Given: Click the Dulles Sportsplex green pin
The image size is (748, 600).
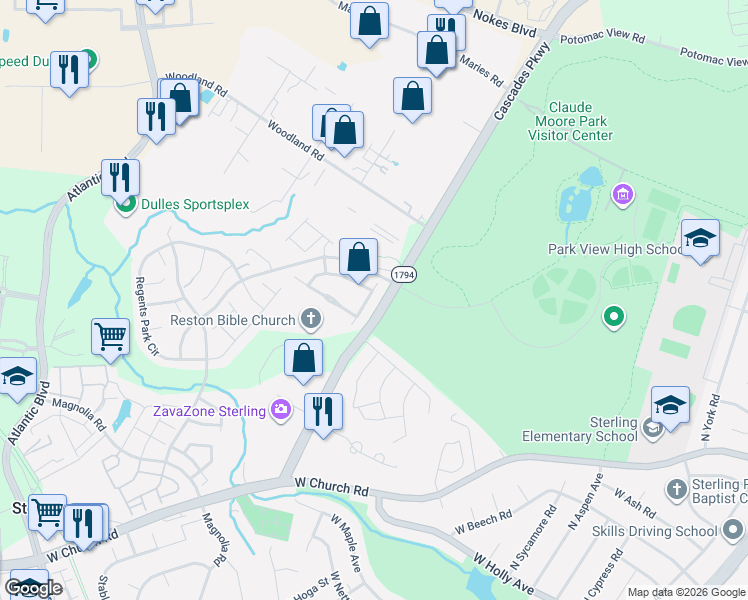Looking at the screenshot, I should (125, 206).
